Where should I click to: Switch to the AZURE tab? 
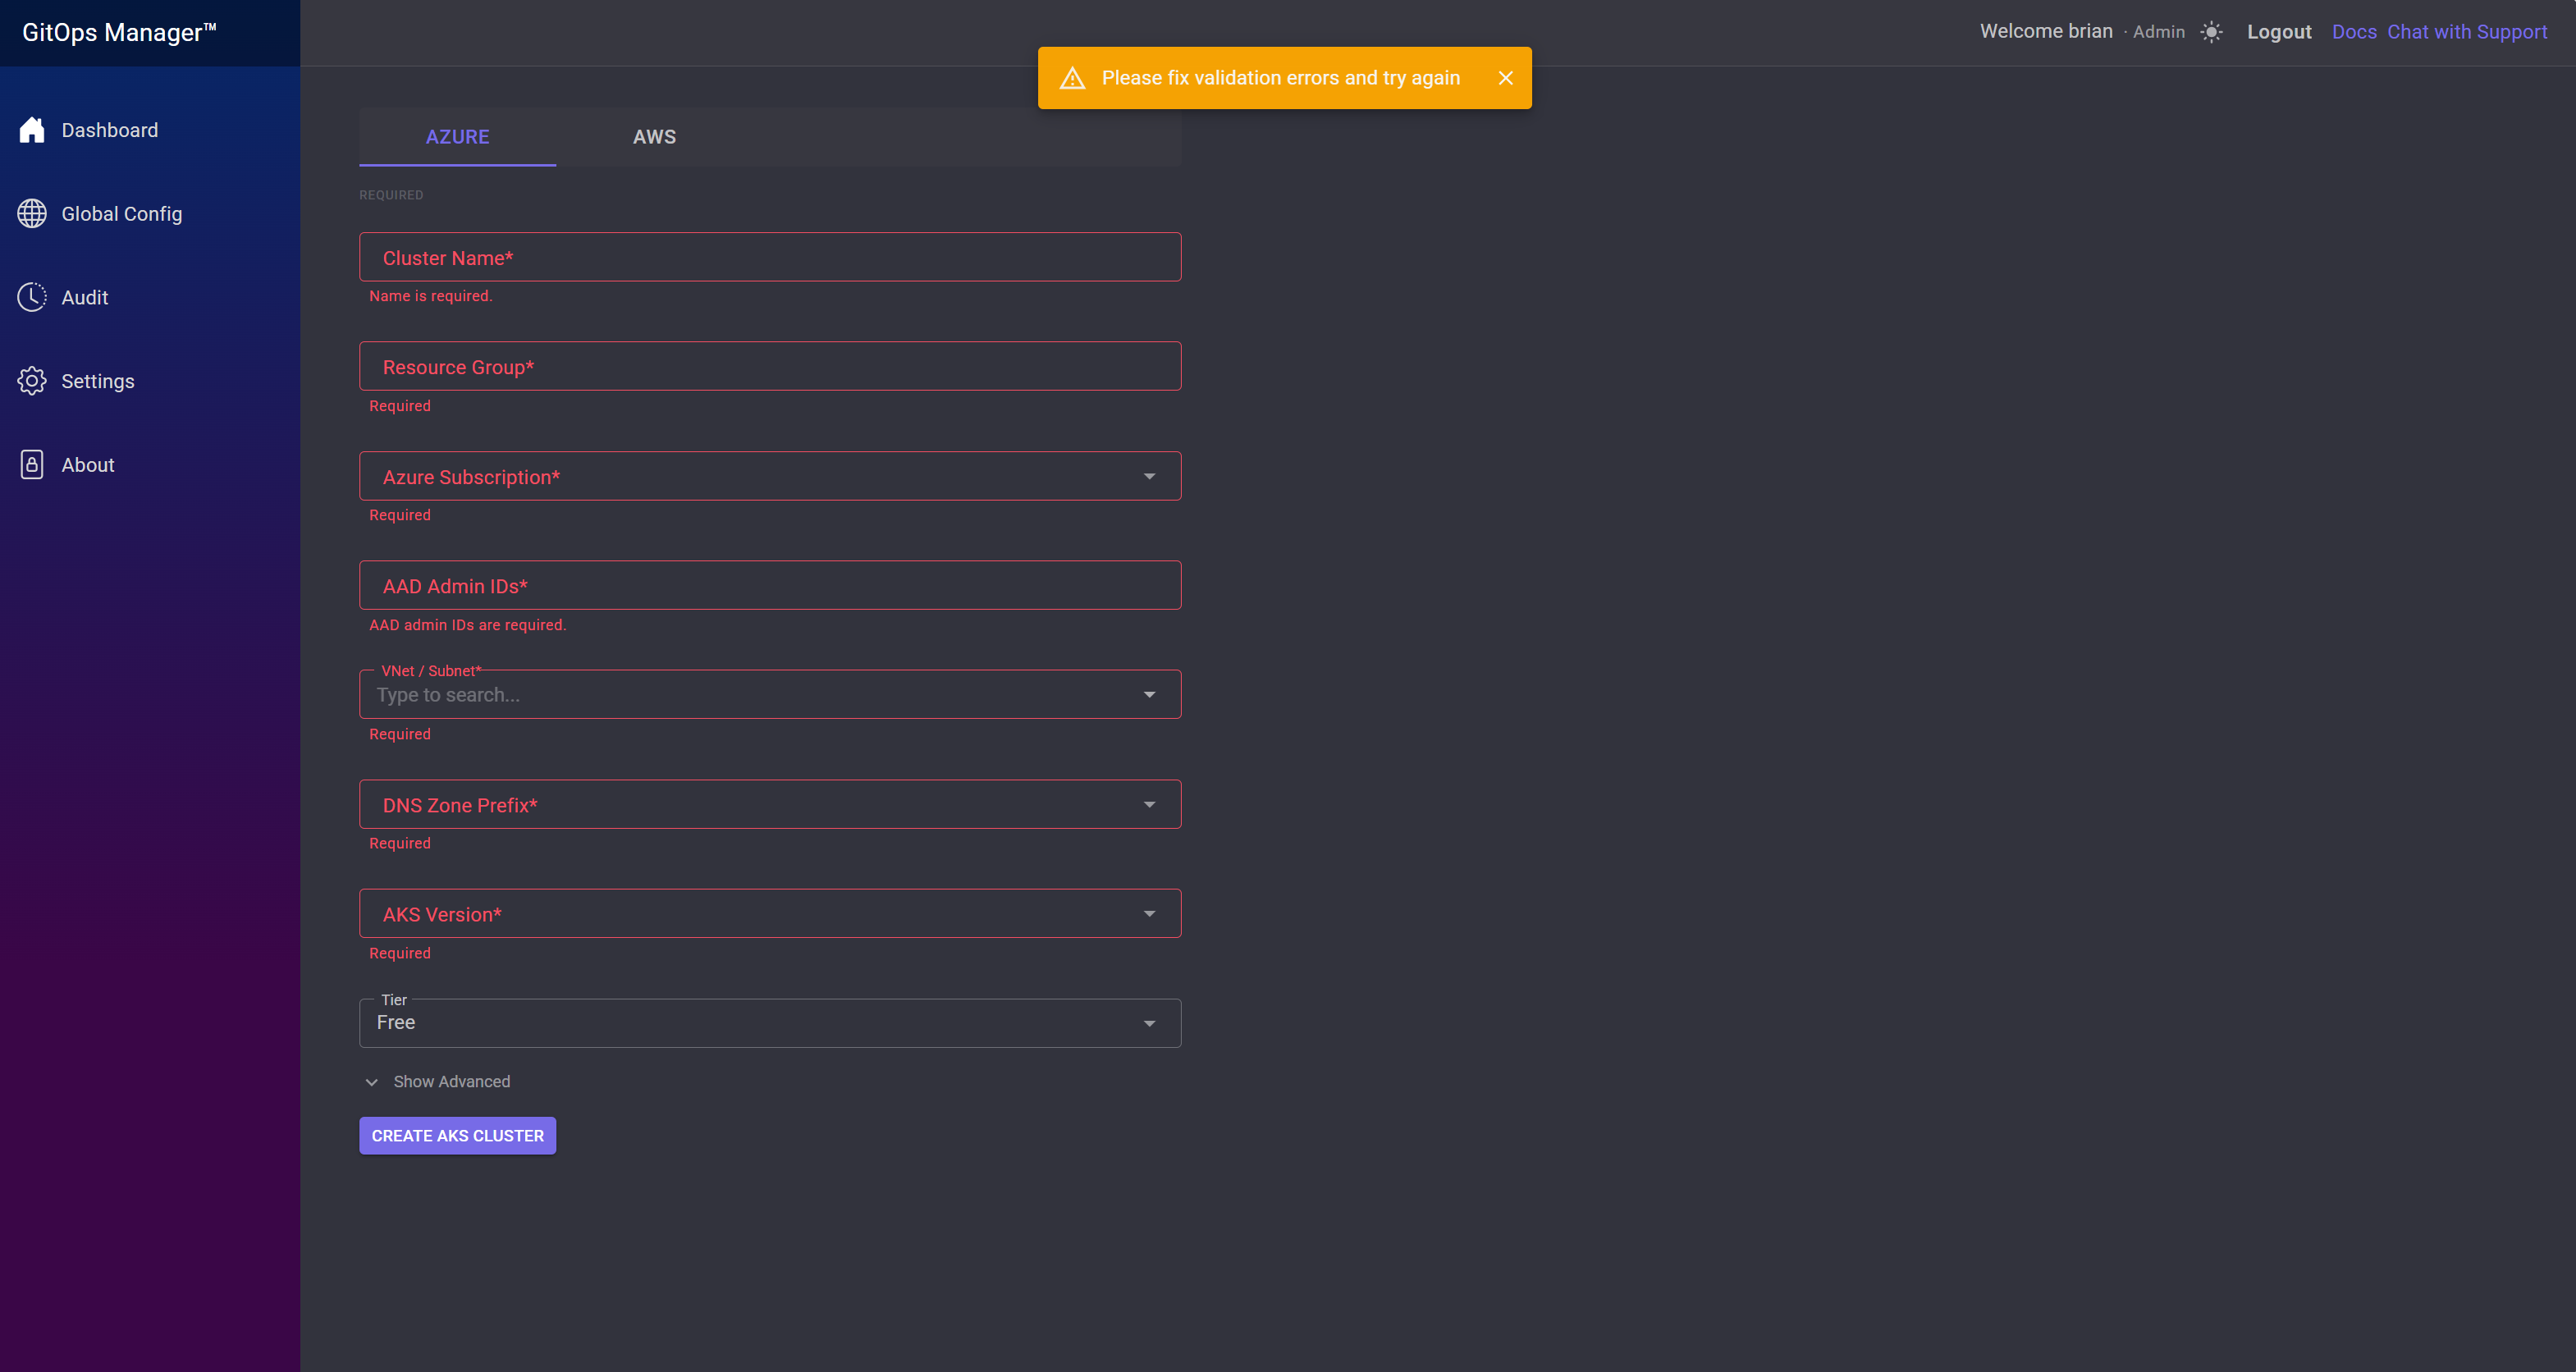click(457, 137)
